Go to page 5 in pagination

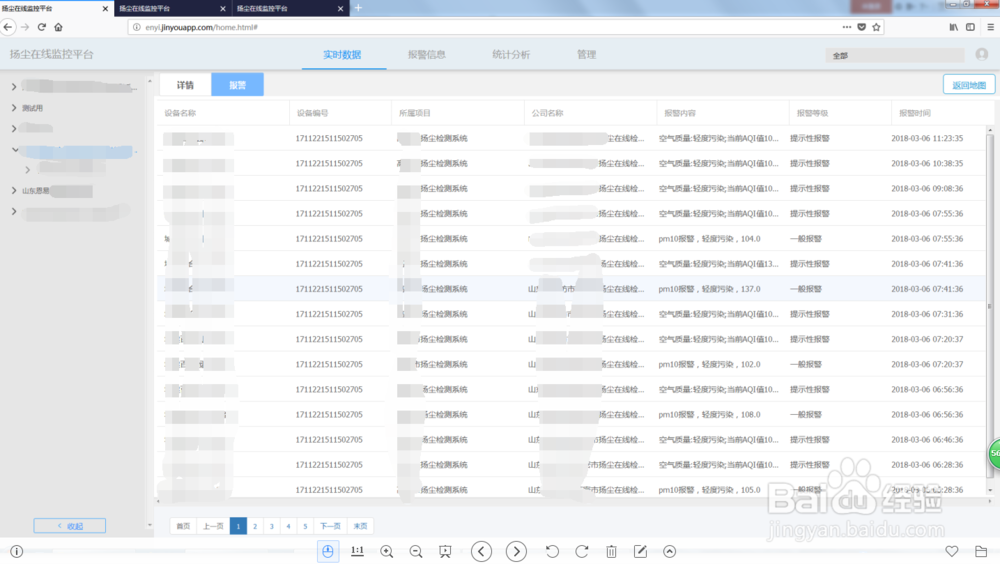click(x=305, y=526)
